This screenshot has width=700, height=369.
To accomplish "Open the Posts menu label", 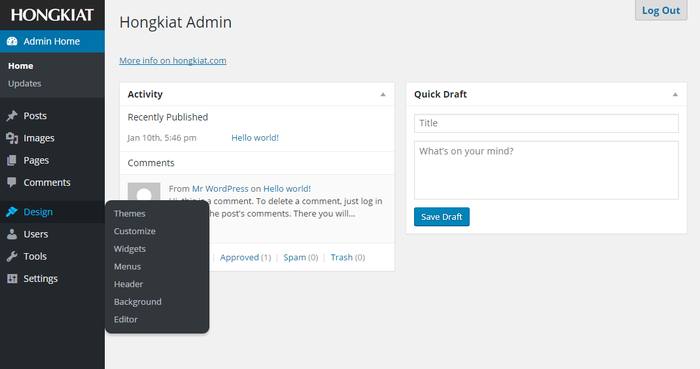I will pos(35,116).
